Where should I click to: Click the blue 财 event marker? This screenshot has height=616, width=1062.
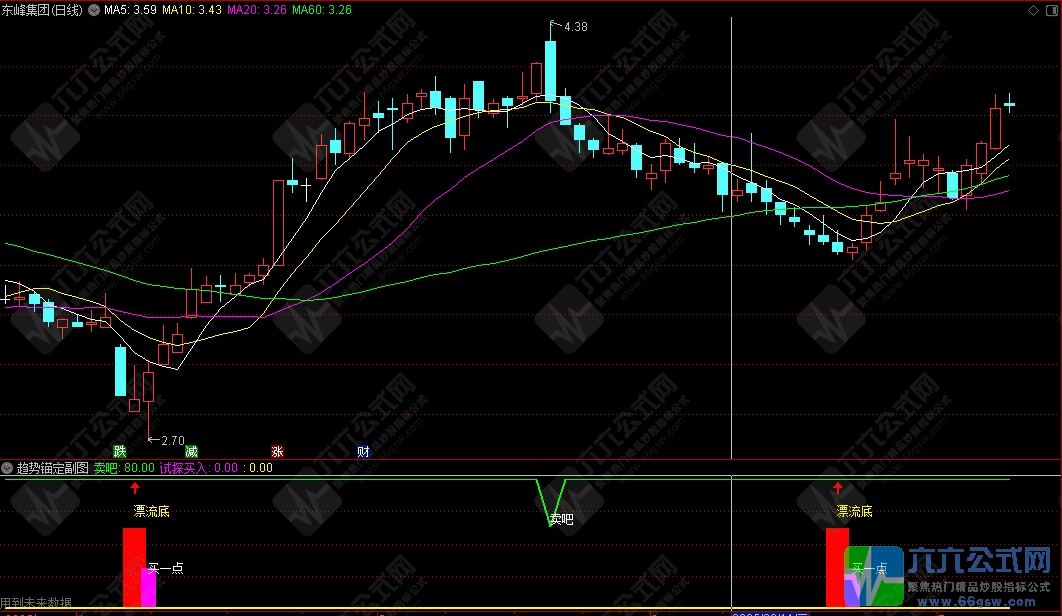pyautogui.click(x=363, y=451)
